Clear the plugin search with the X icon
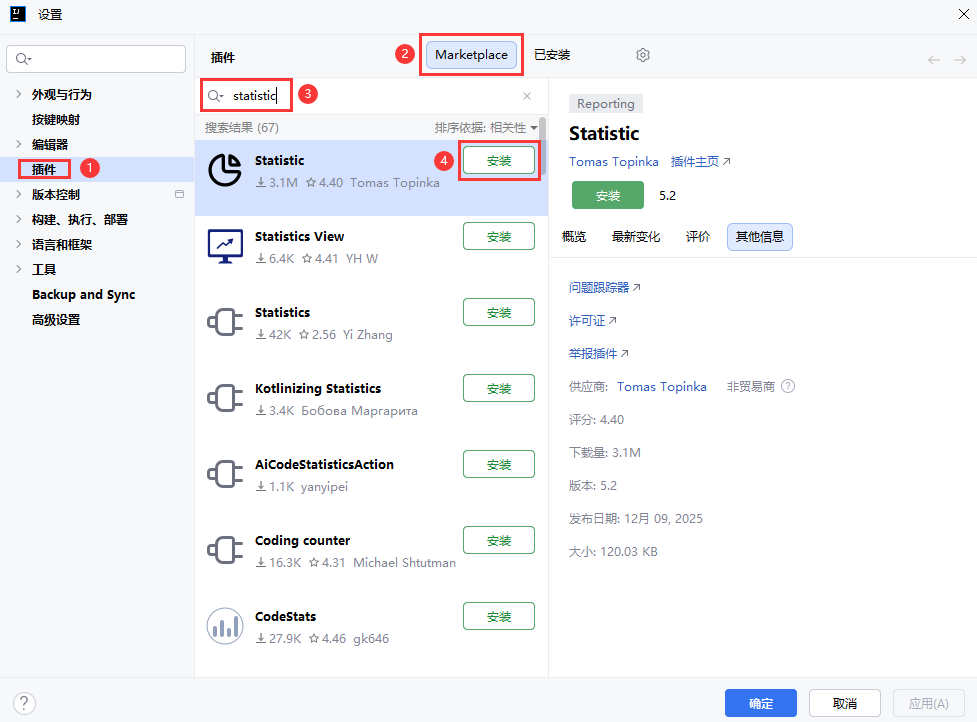Screen dimensions: 977x722 527,96
